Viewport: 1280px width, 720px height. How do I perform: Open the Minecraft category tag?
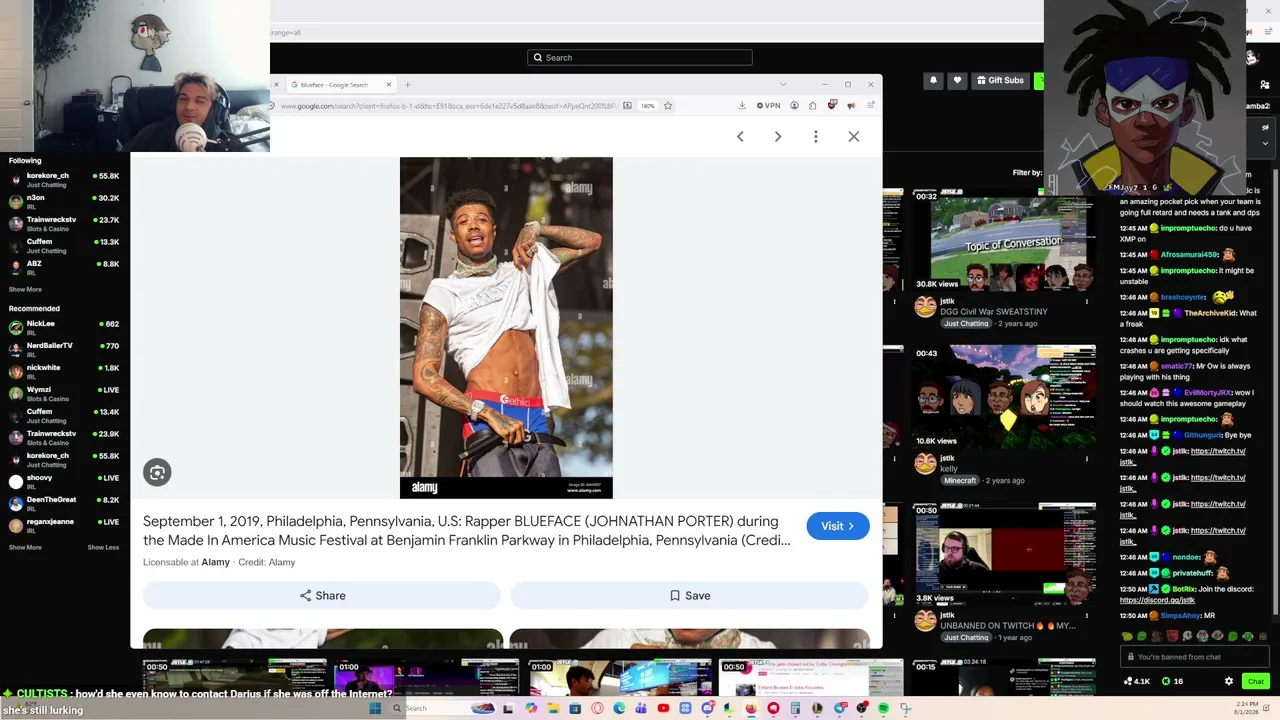coord(960,480)
